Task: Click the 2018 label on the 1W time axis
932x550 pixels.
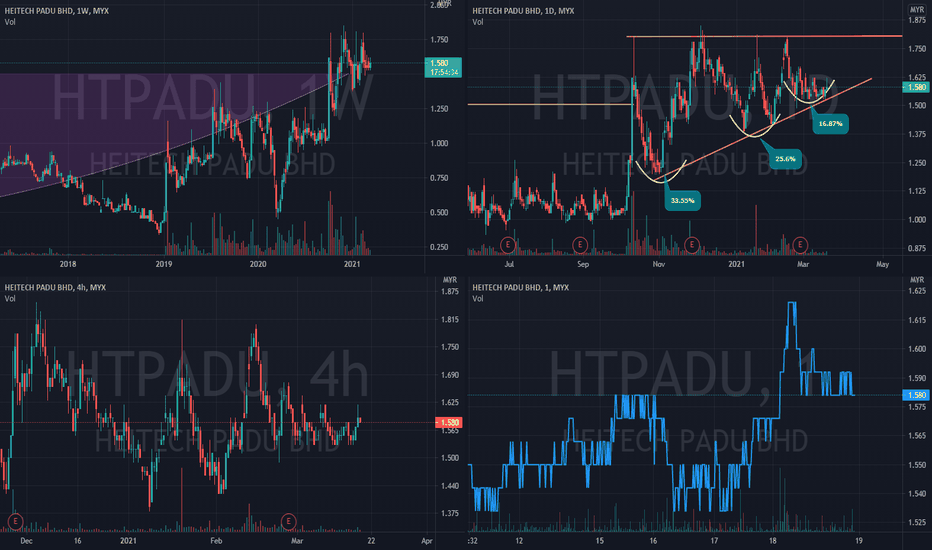Action: coord(68,264)
